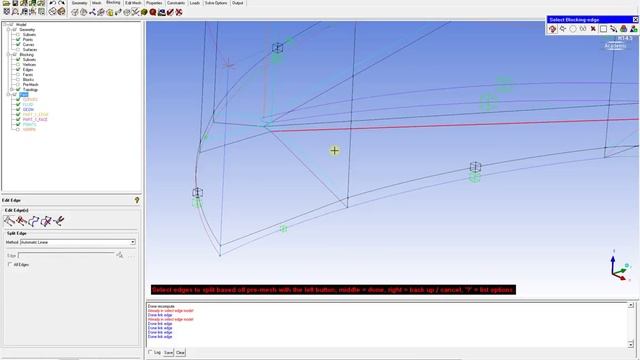Collapse the Blocking tree node
The height and width of the screenshot is (360, 640).
coord(9,55)
